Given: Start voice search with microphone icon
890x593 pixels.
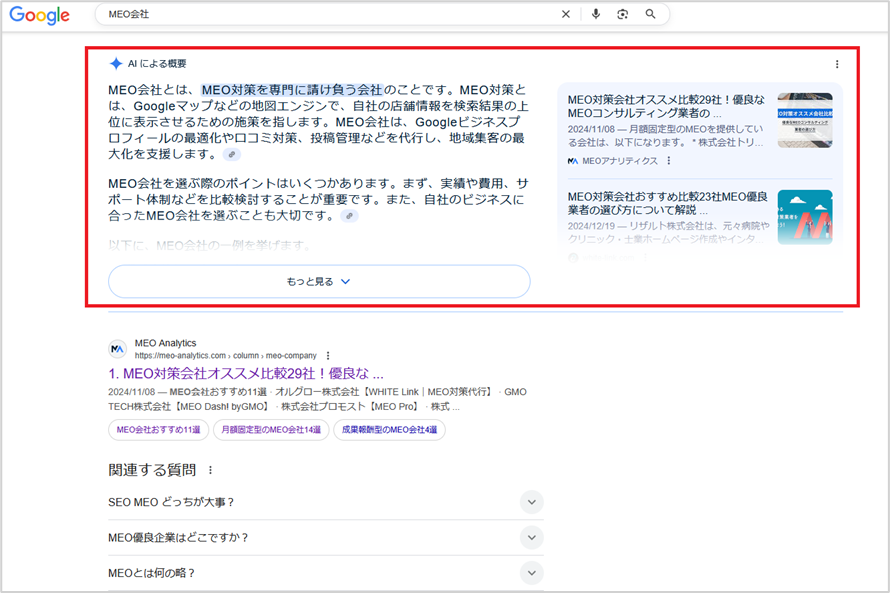Looking at the screenshot, I should click(595, 14).
